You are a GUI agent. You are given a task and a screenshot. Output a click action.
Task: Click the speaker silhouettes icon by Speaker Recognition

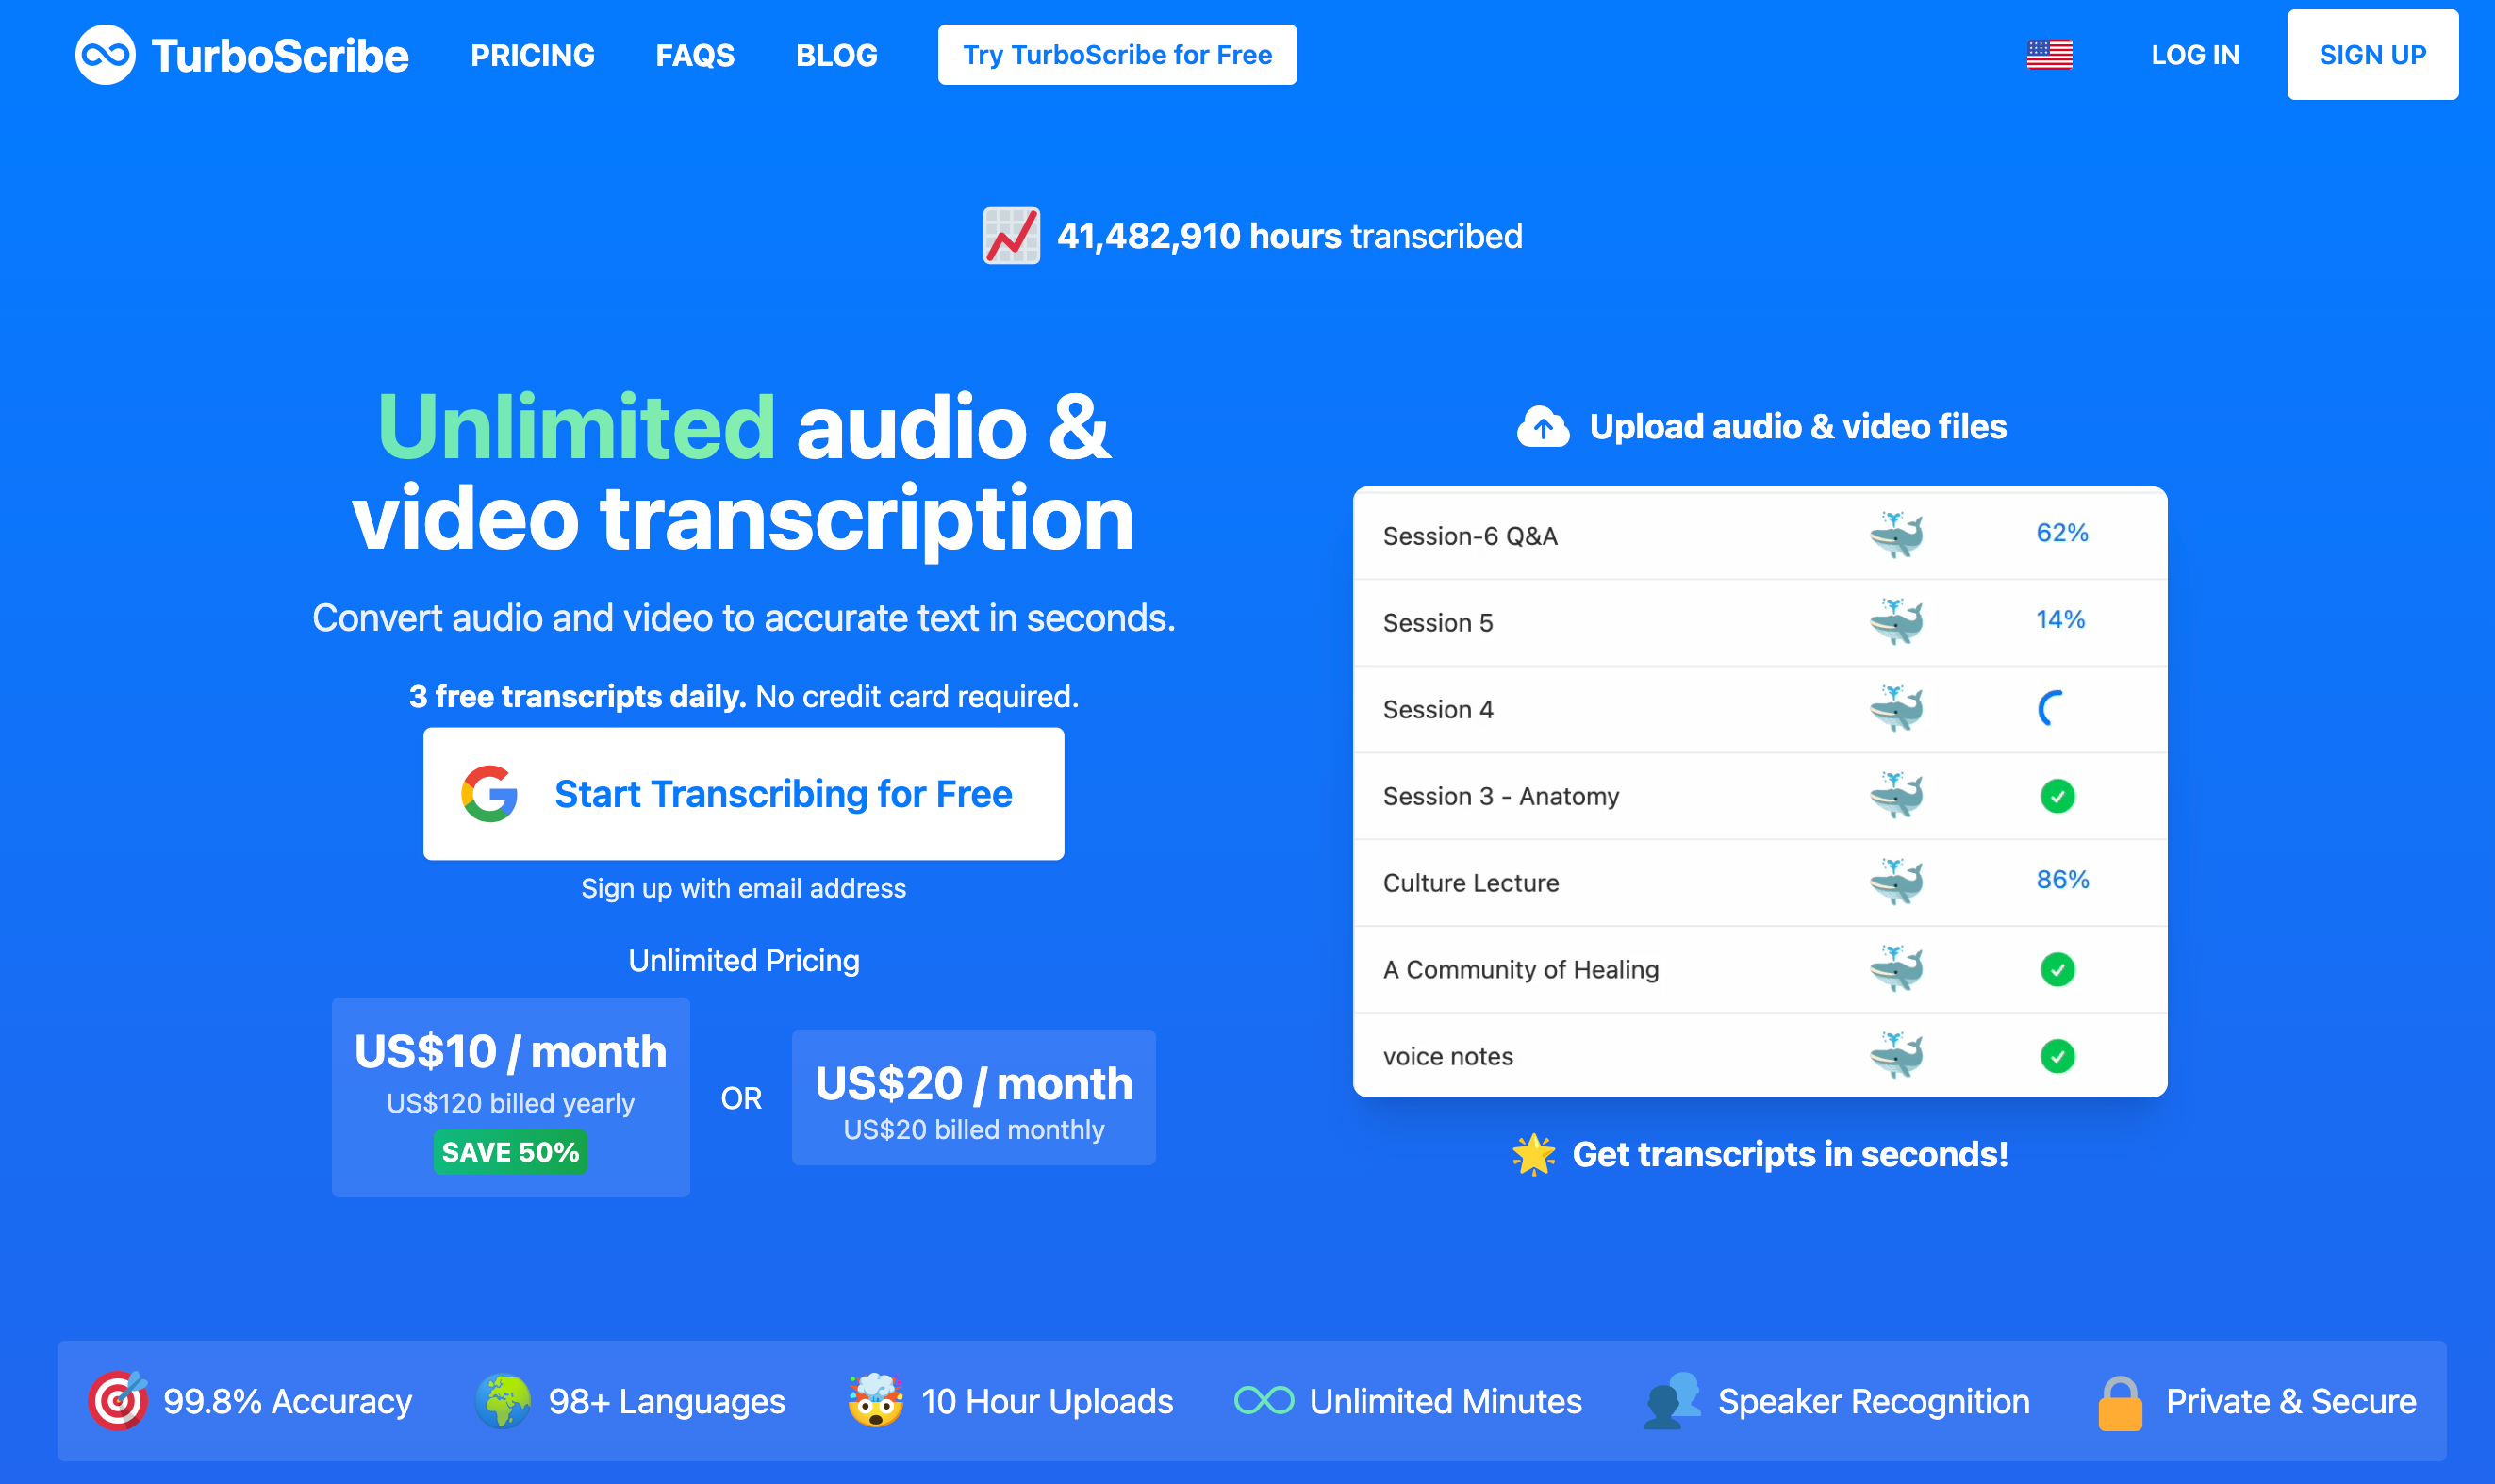1672,1401
